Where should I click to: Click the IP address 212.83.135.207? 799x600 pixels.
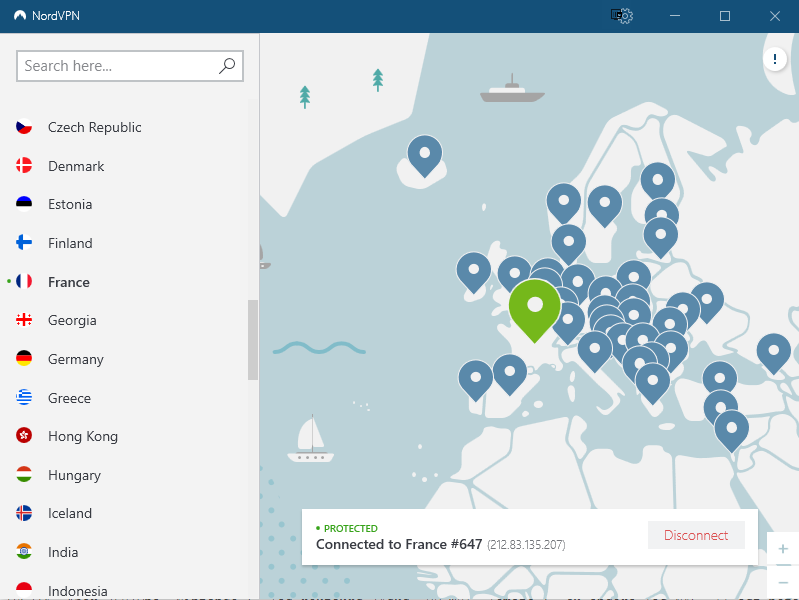(x=526, y=545)
